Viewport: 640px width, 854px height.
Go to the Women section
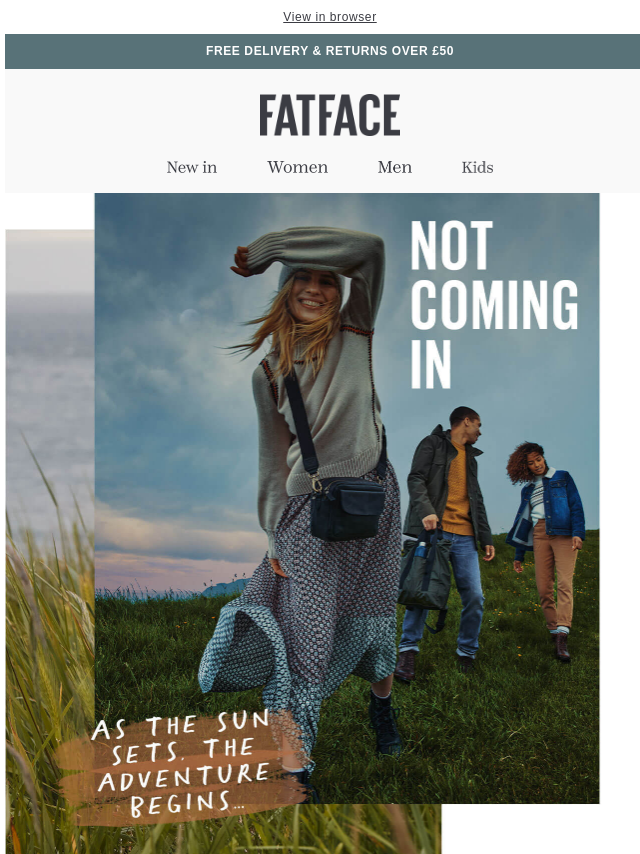[x=297, y=167]
